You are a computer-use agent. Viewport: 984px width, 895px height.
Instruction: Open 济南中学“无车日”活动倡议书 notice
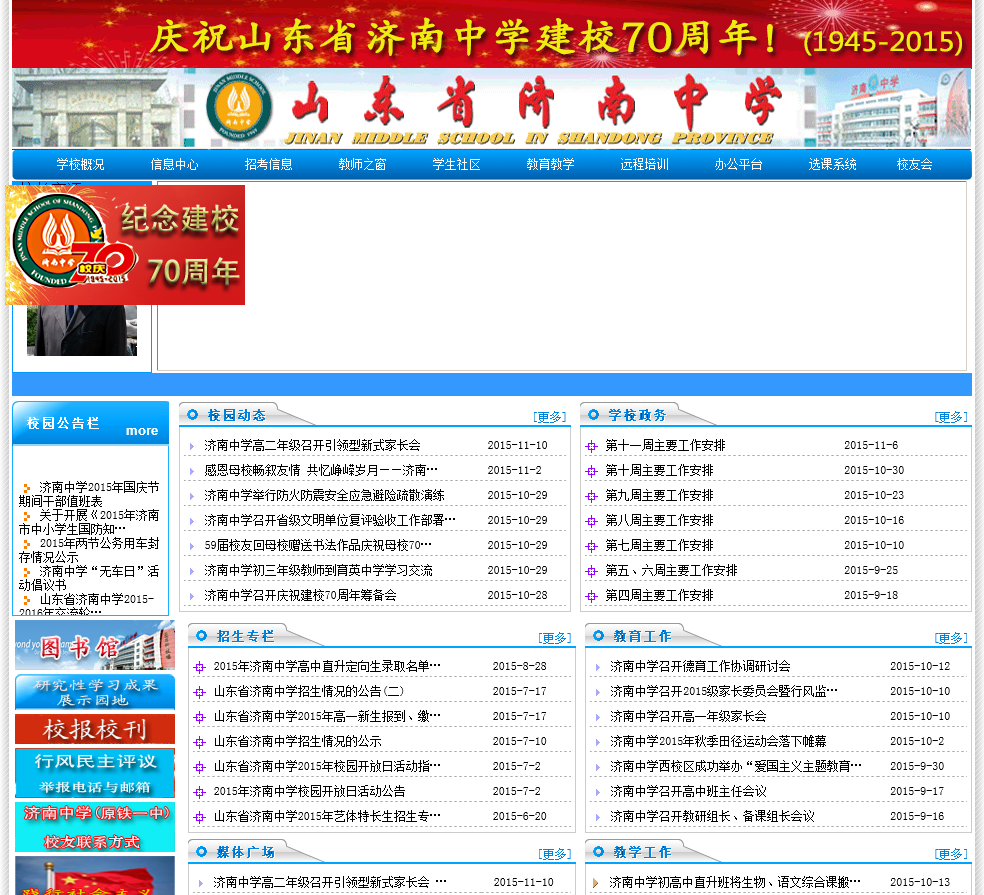[x=89, y=578]
